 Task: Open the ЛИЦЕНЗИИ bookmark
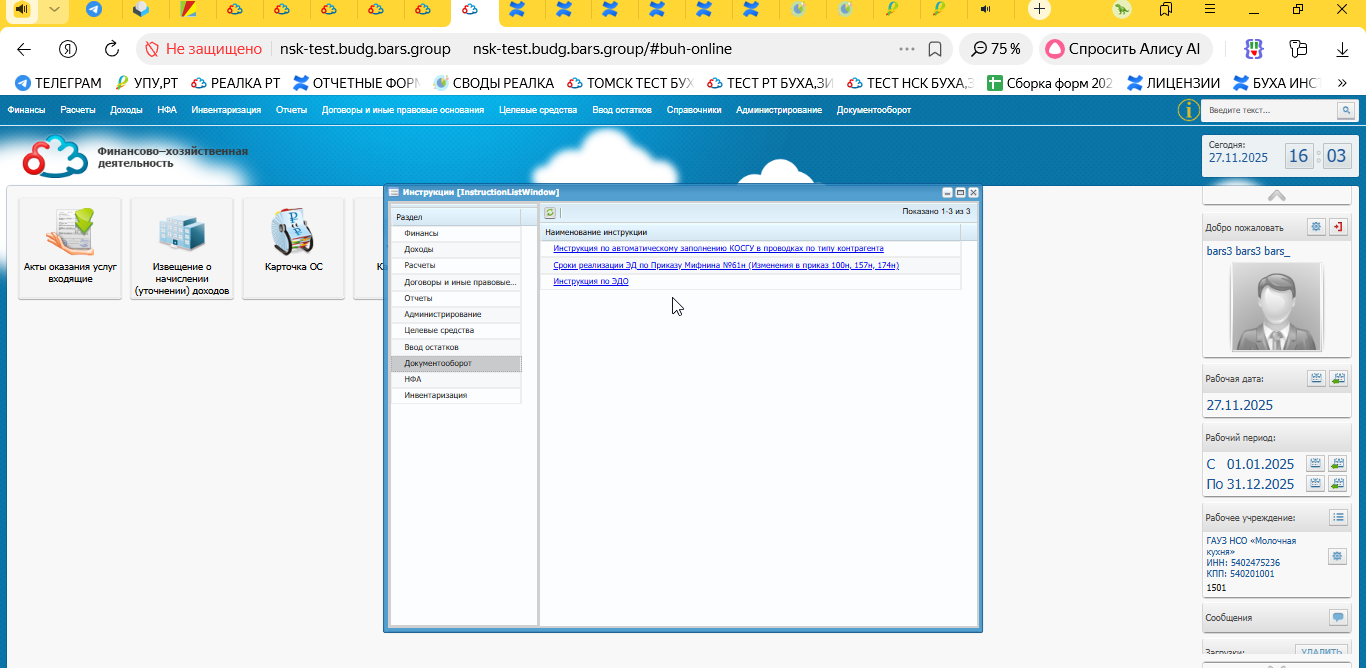tap(1173, 83)
